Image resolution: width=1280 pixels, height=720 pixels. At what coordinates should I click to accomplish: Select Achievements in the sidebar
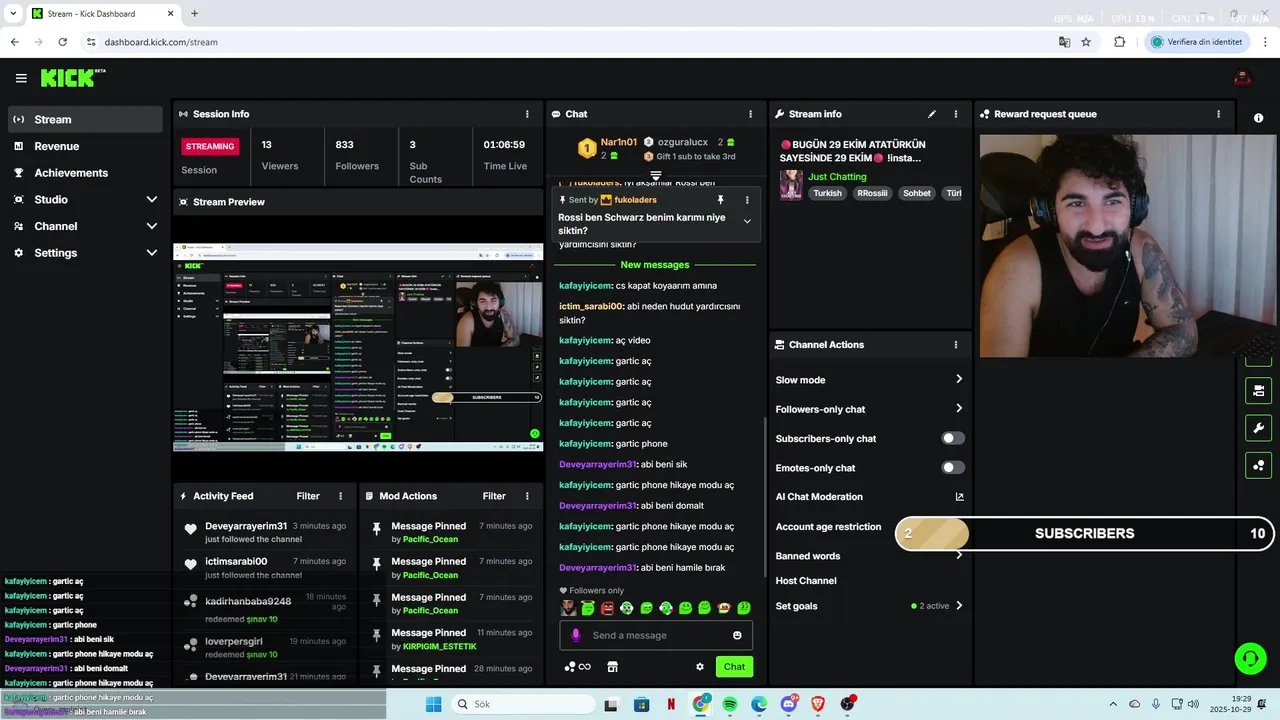[x=84, y=173]
